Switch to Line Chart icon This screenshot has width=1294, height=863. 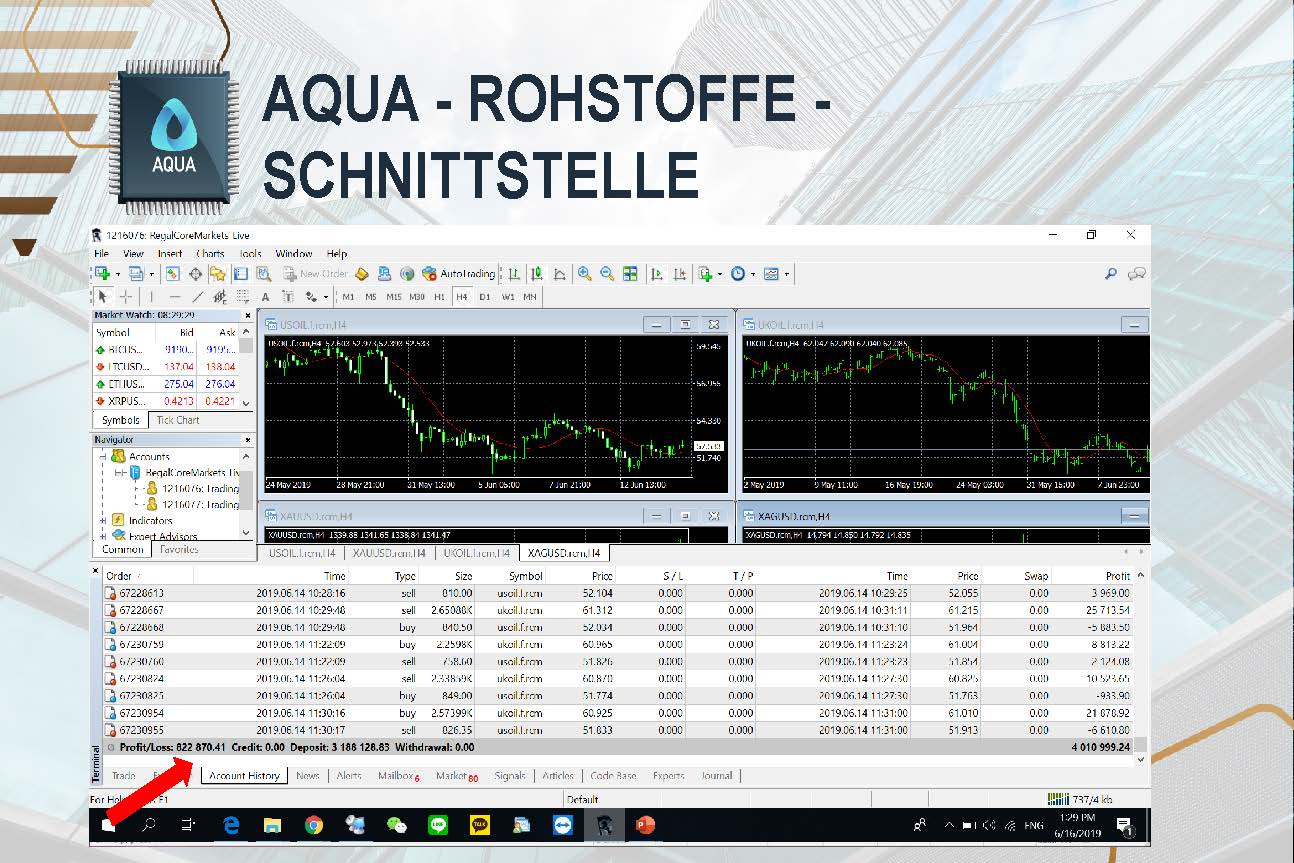point(559,273)
